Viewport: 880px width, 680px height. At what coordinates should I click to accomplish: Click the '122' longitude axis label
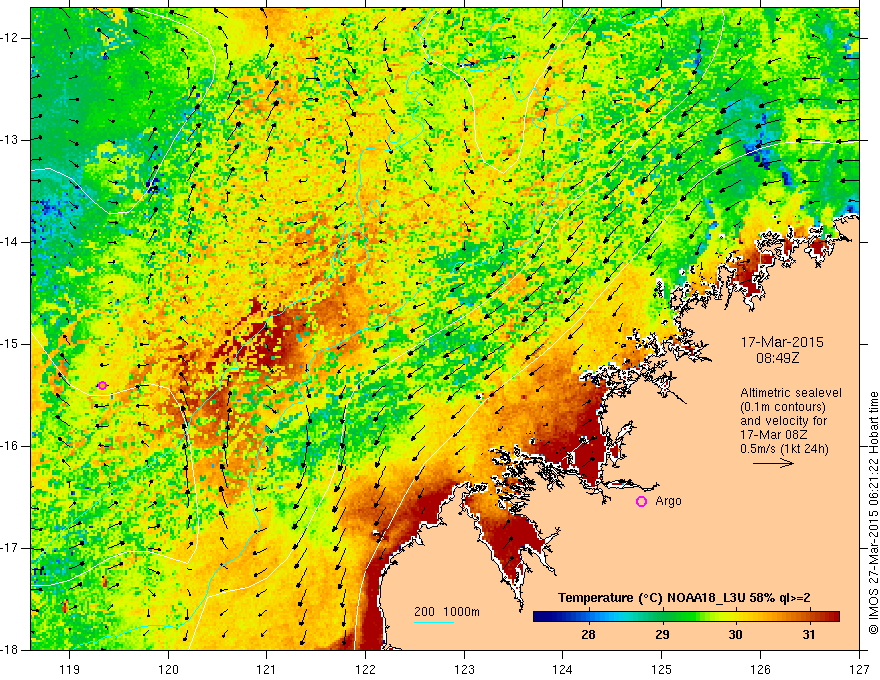(365, 669)
